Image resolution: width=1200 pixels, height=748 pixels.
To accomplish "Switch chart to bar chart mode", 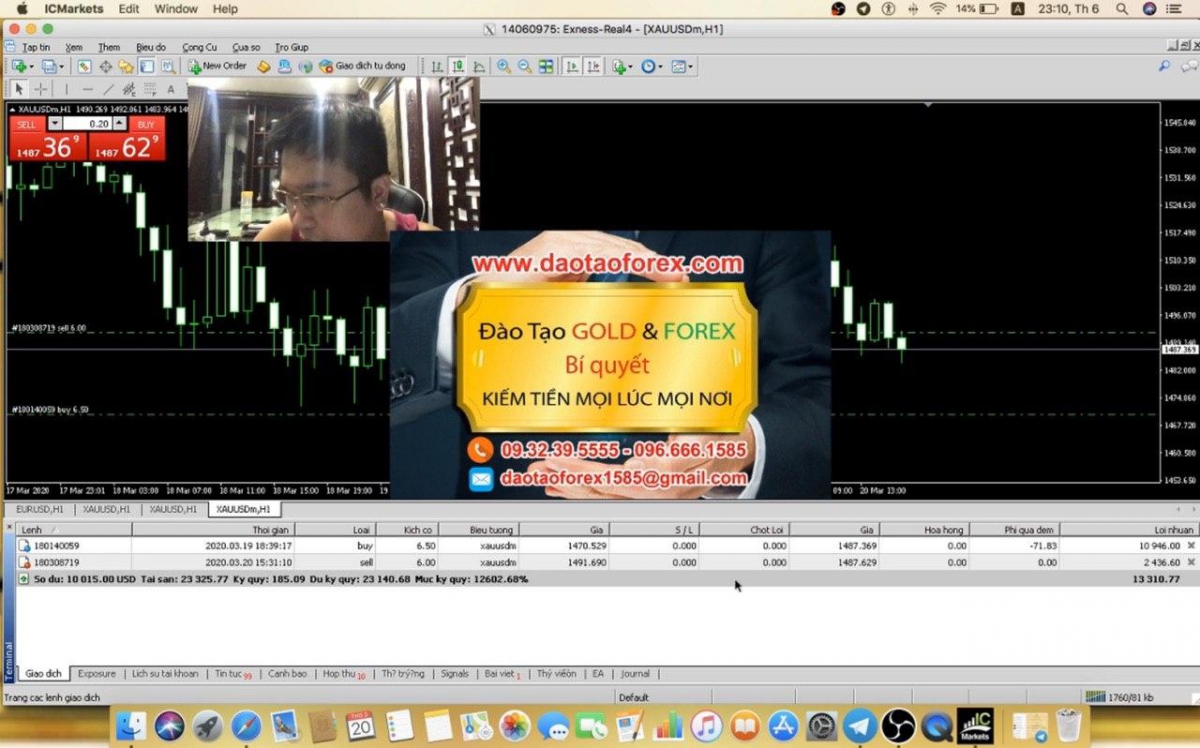I will click(437, 67).
